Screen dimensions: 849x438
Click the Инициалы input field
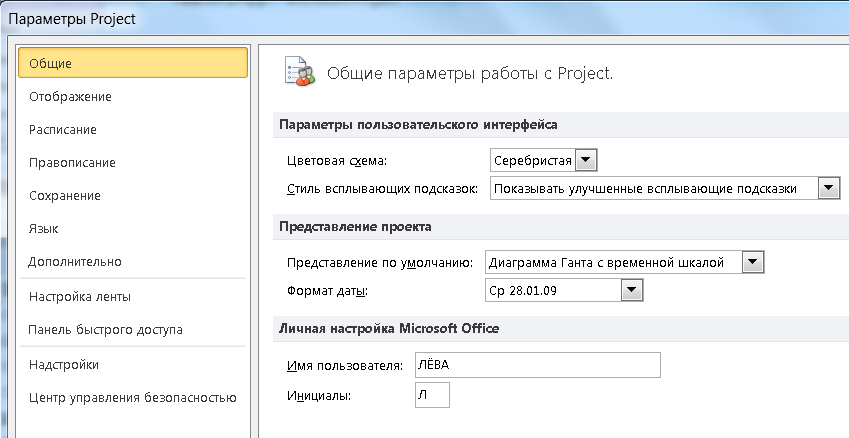pos(432,395)
